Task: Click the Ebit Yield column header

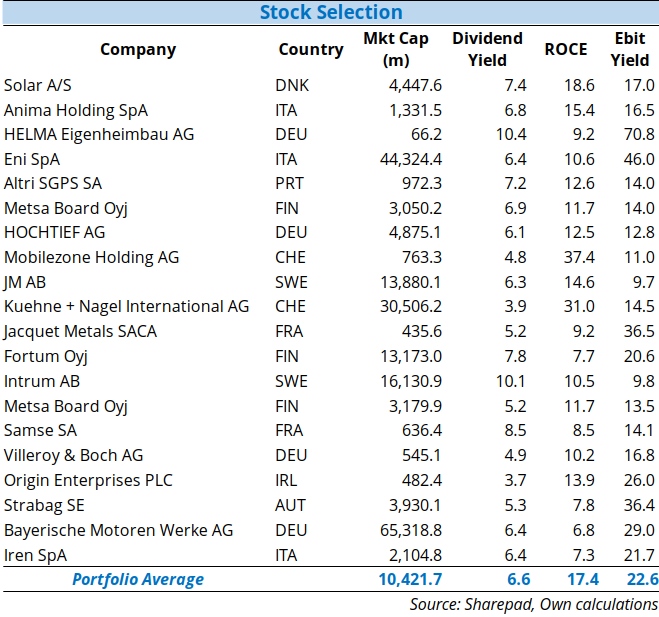Action: click(x=630, y=49)
